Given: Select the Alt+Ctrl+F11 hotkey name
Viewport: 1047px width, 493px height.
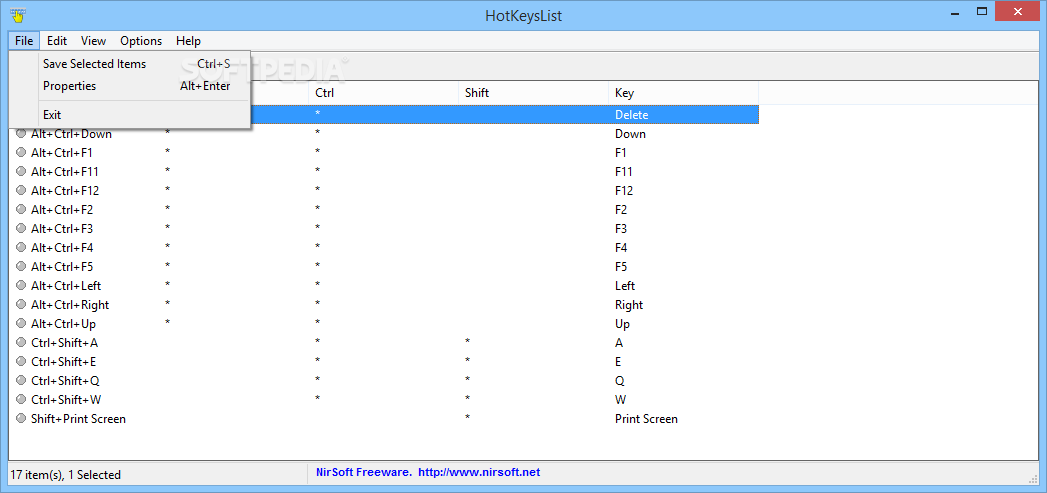Looking at the screenshot, I should click(65, 172).
